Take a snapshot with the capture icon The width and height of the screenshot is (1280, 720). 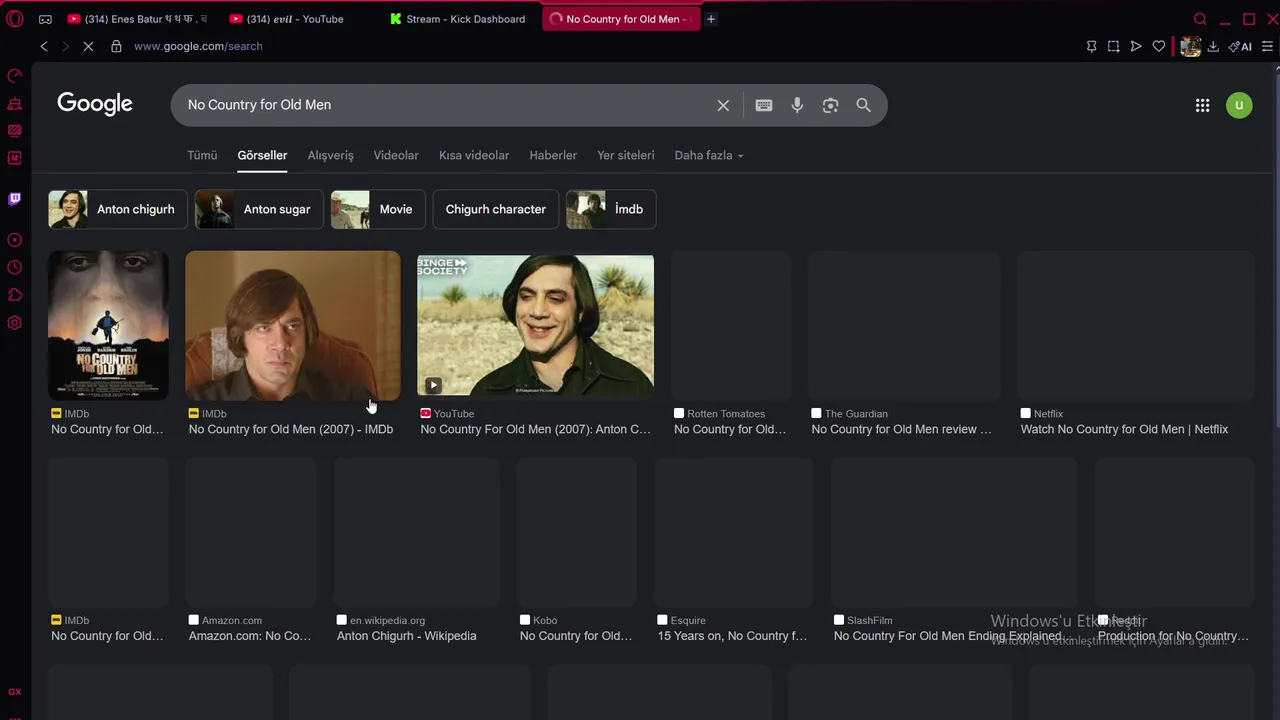pos(1113,46)
